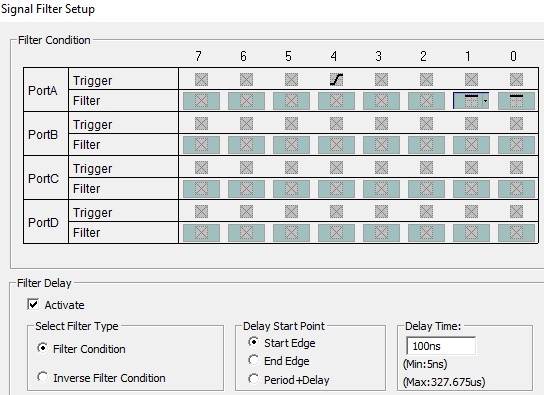Viewport: 544px width, 395px height.
Task: Toggle the Activate filter delay checkbox
Action: (x=33, y=304)
